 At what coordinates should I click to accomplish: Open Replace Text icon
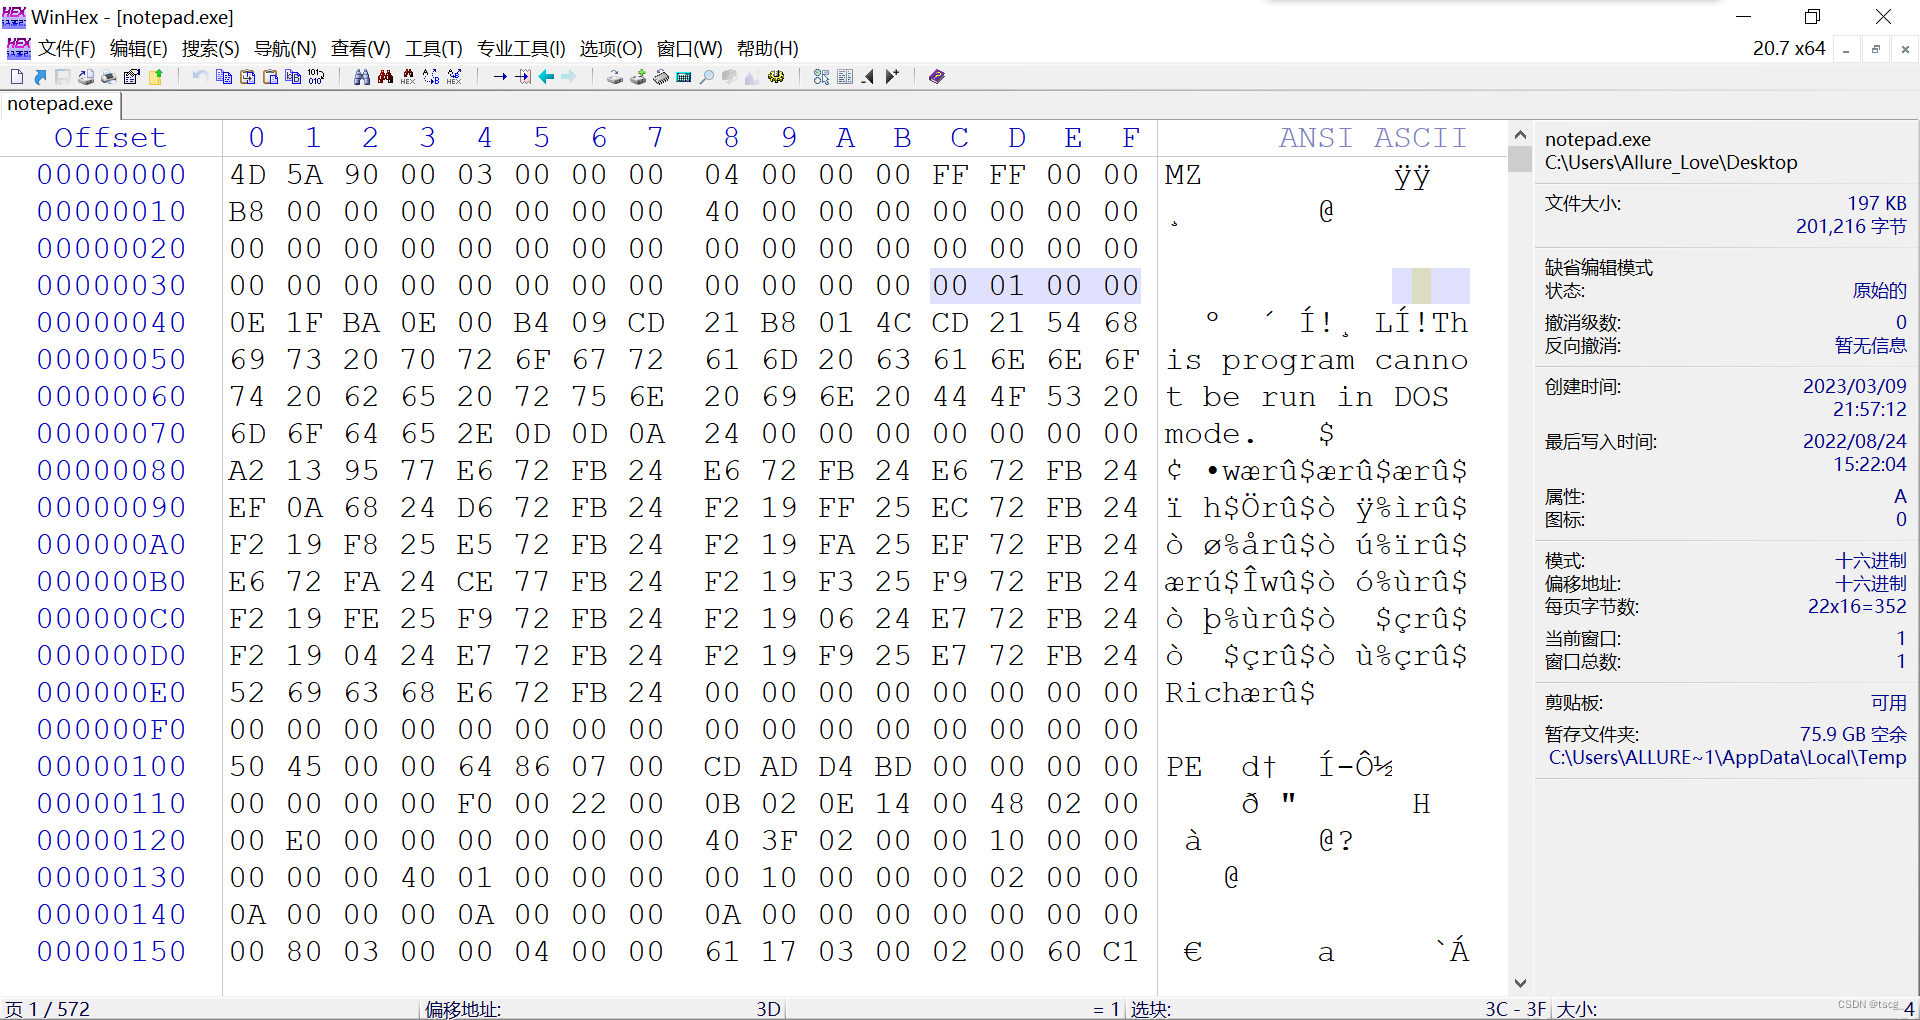[431, 77]
